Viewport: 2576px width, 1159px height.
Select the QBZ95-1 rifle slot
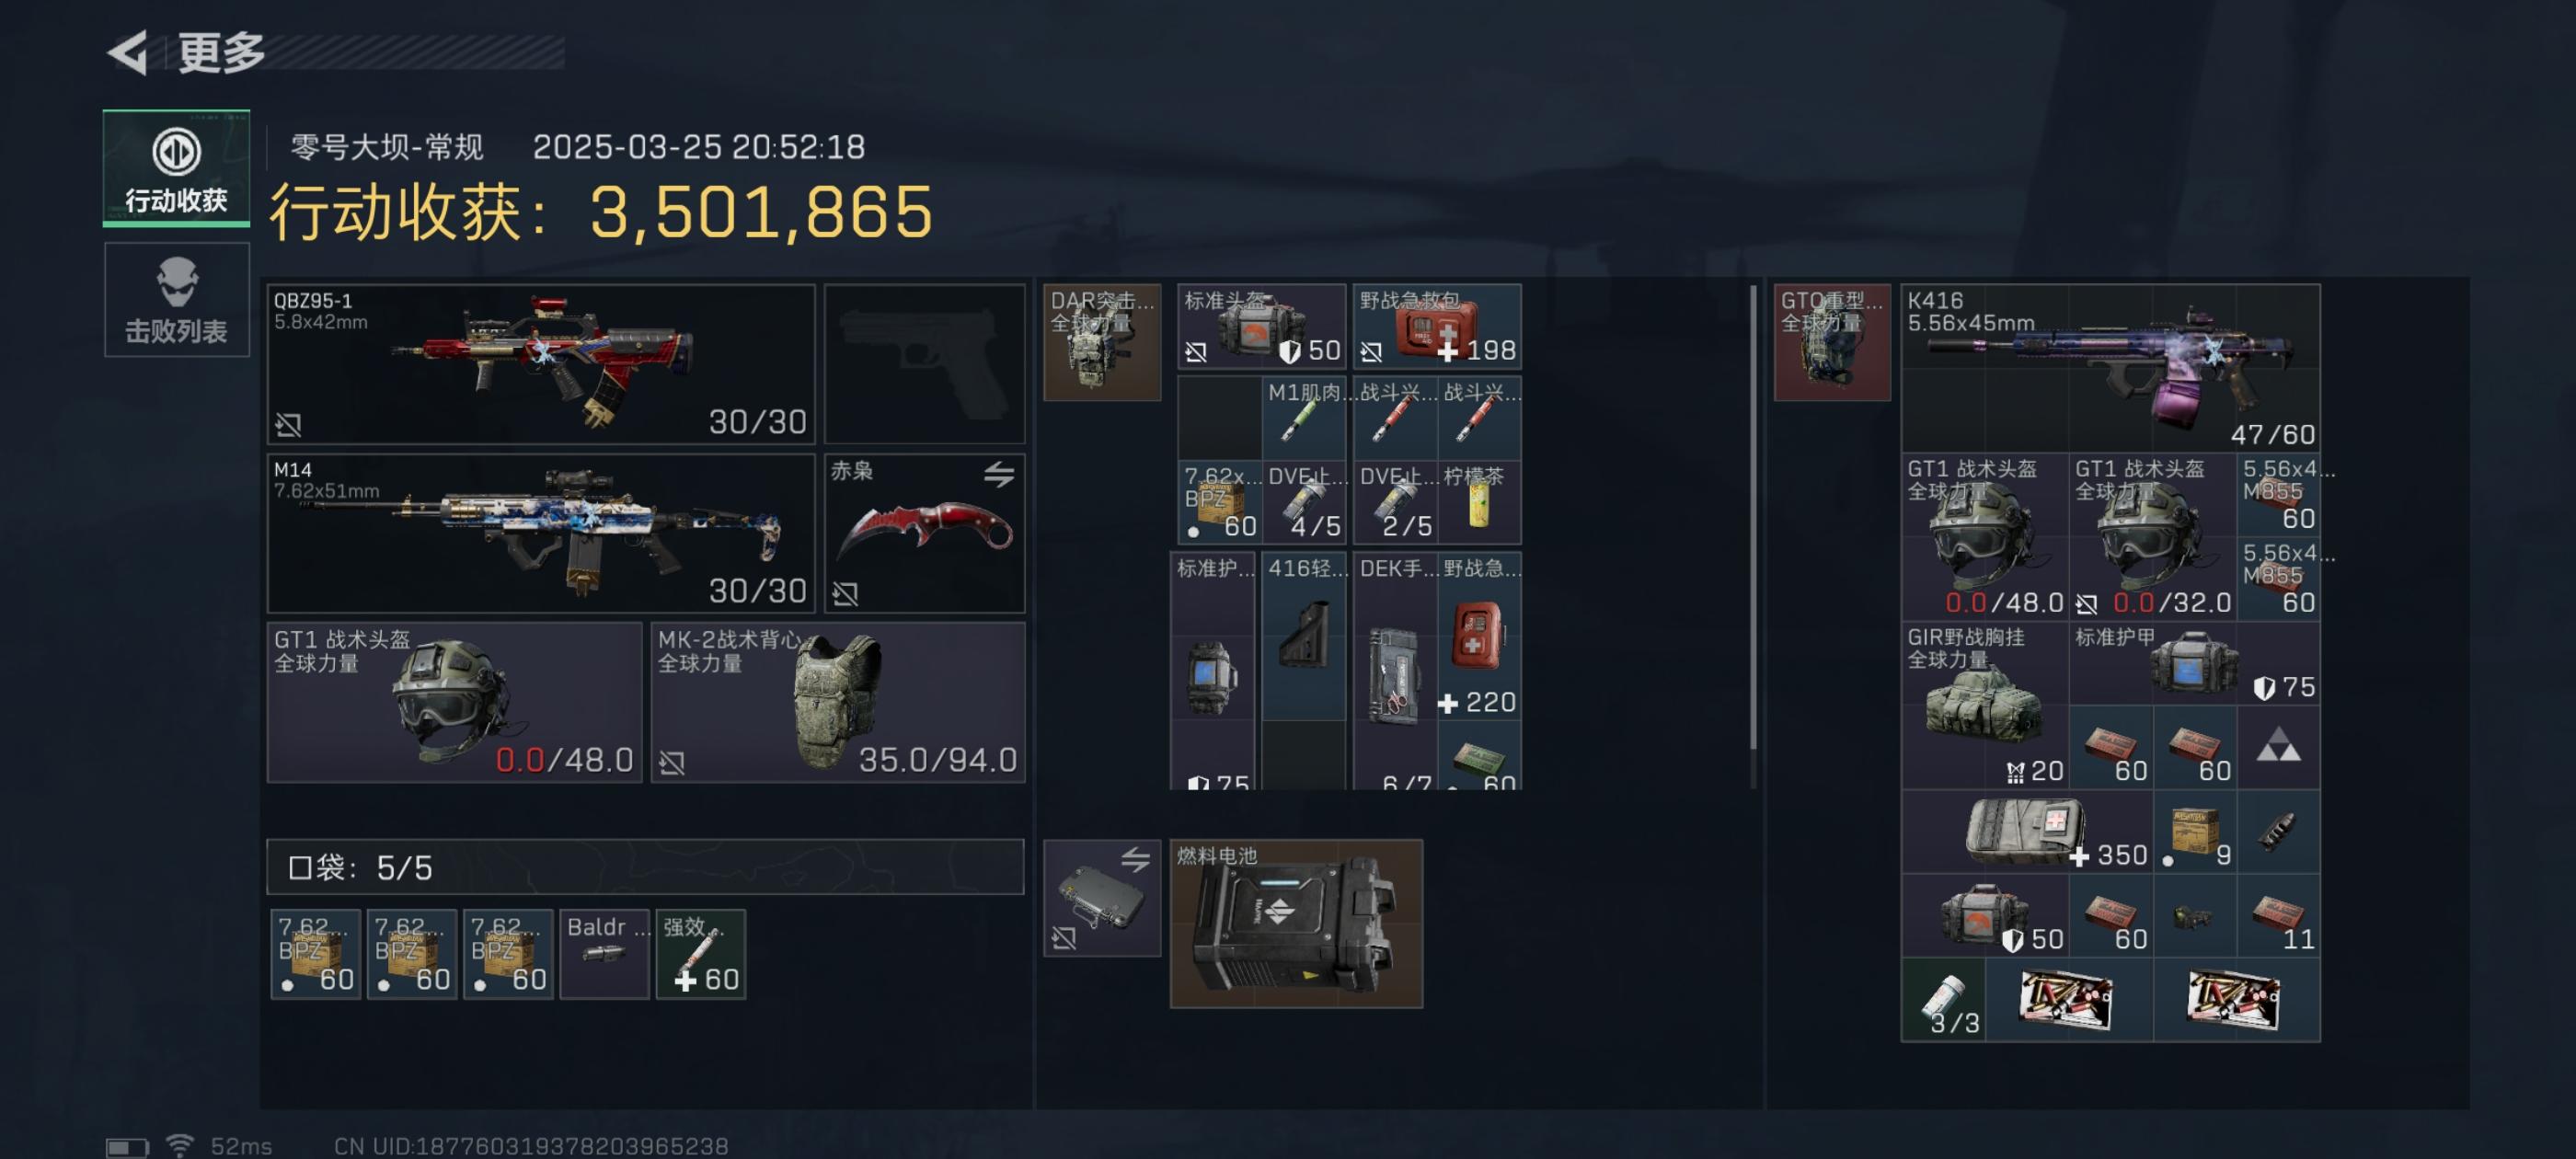[541, 364]
